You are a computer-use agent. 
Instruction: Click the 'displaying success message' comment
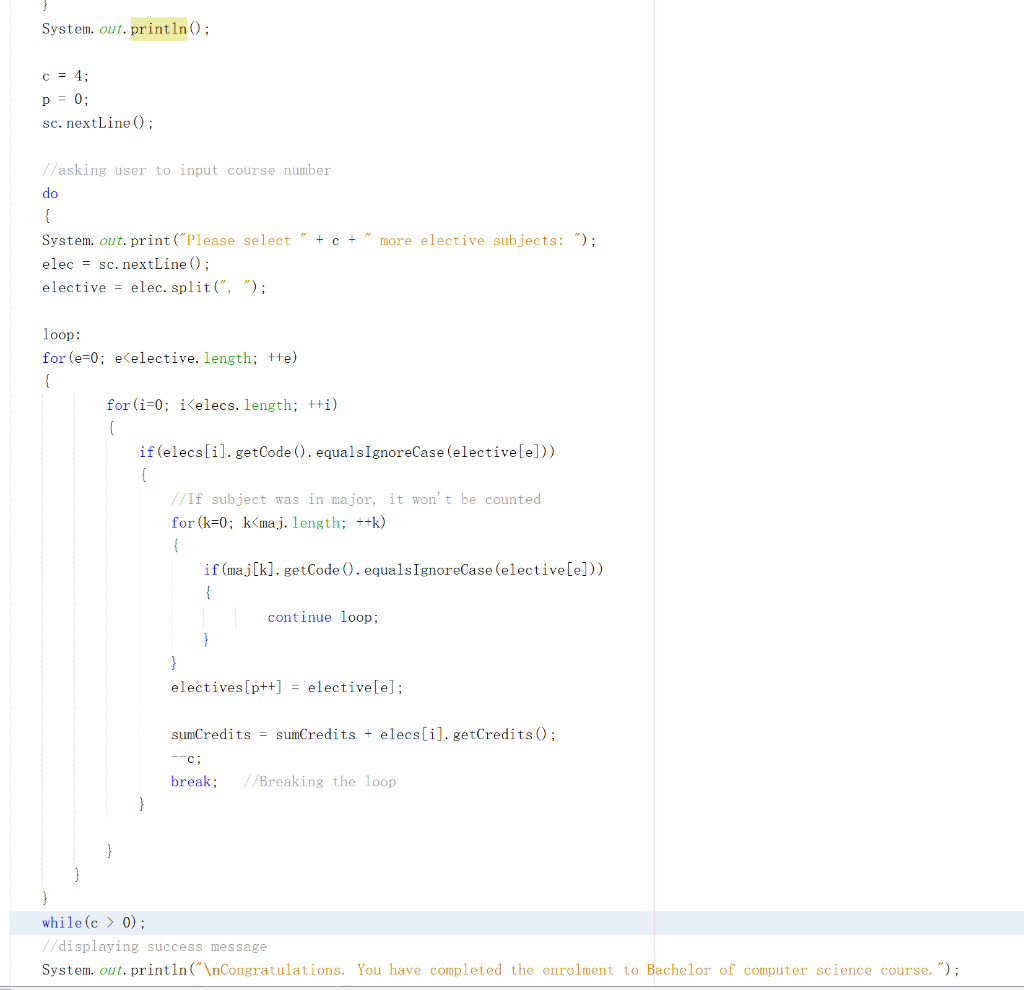[x=155, y=946]
